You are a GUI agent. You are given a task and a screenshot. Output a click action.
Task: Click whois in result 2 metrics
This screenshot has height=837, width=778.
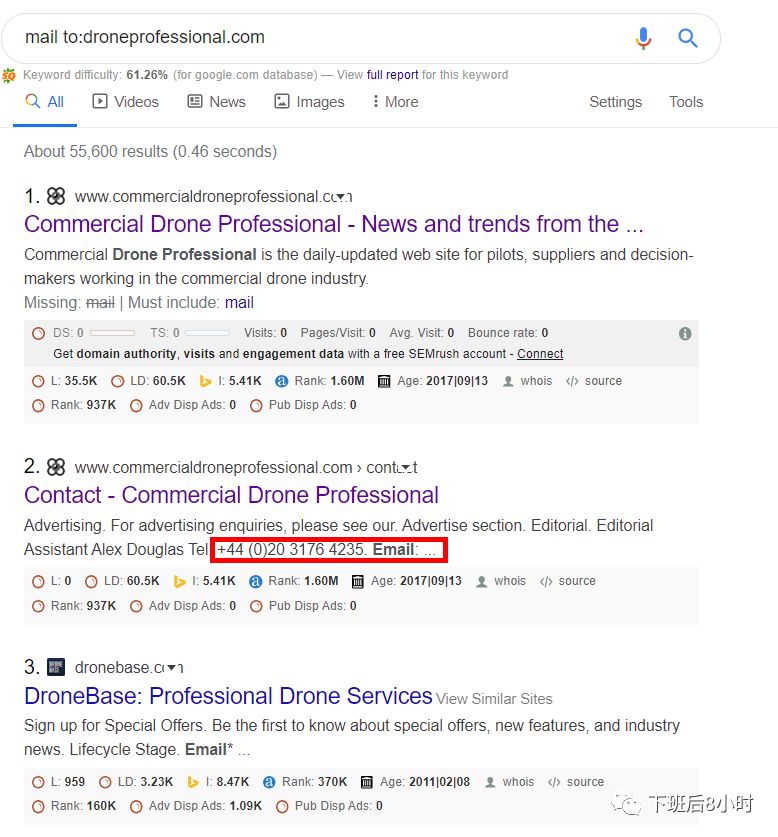point(510,581)
